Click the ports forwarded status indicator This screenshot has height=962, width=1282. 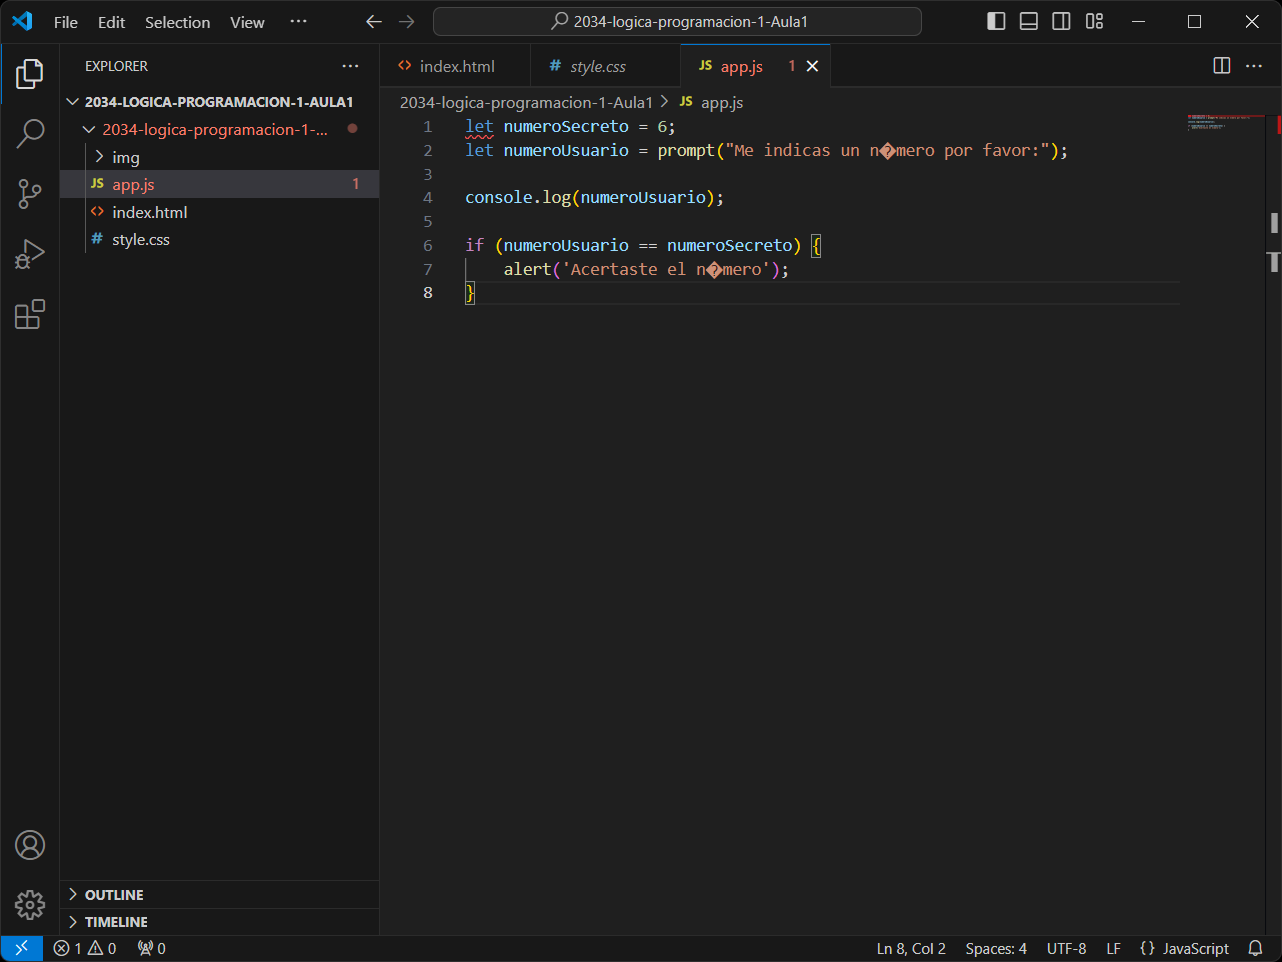[x=152, y=948]
